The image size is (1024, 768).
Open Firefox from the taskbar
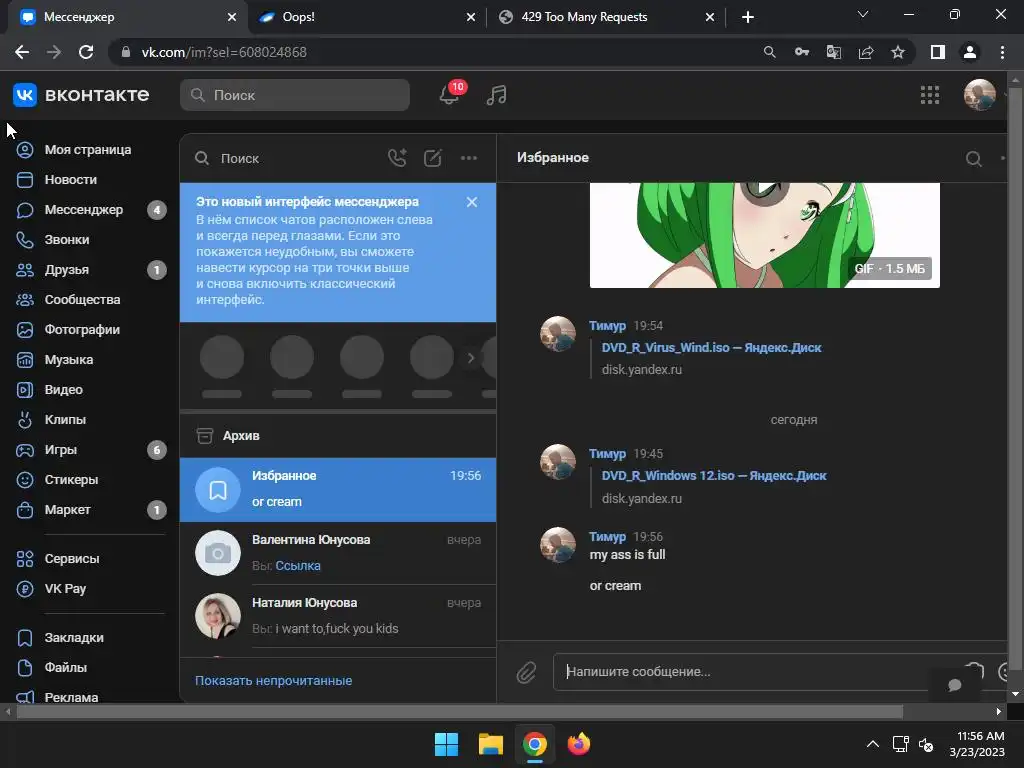(x=579, y=744)
